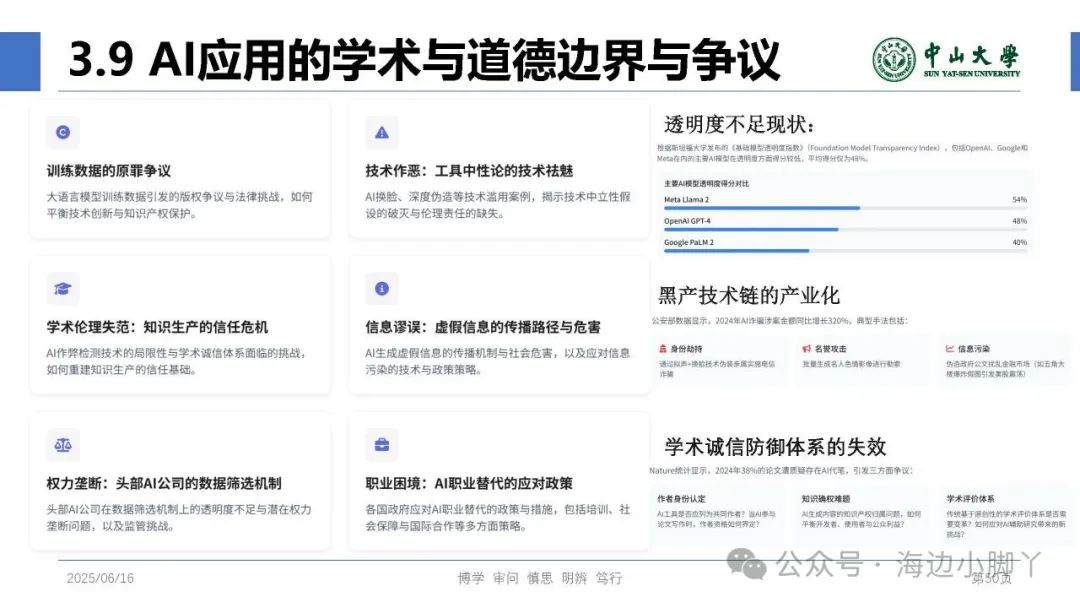Click the description starting 大语言模型训练数据
Image resolution: width=1080 pixels, height=608 pixels.
point(179,205)
